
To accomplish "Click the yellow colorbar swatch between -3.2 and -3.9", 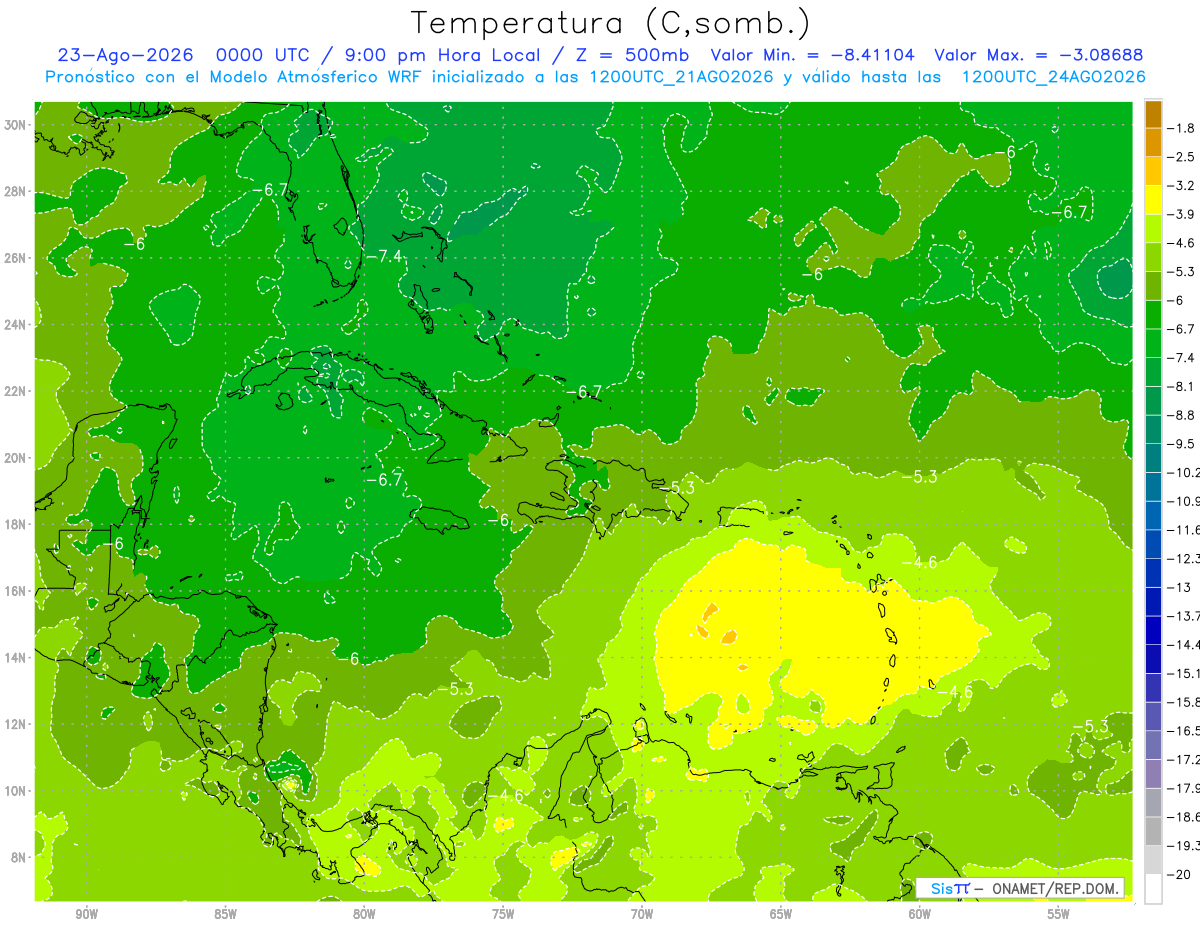I will click(x=1153, y=200).
